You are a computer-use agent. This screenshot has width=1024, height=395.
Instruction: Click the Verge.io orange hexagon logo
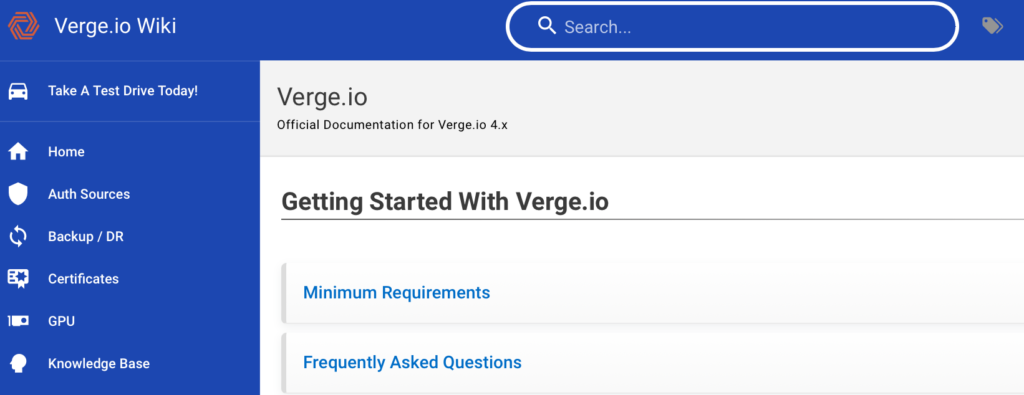point(24,26)
